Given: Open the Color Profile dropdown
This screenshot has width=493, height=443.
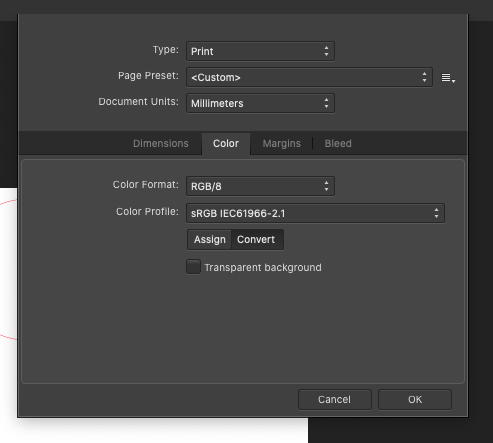Looking at the screenshot, I should point(315,213).
